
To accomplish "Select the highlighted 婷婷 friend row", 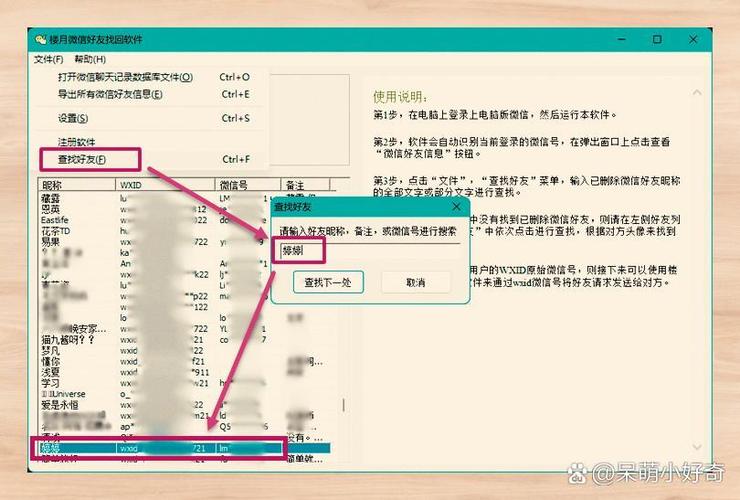I will coord(184,448).
